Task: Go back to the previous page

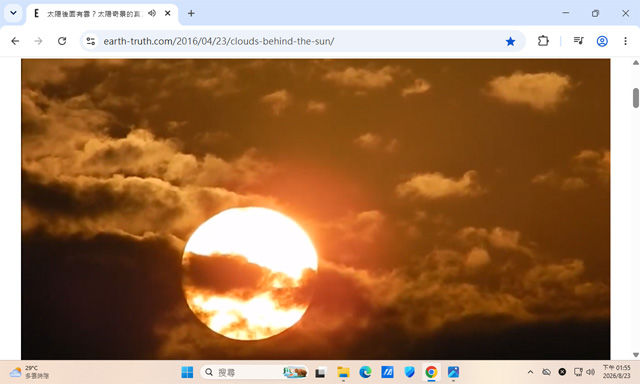Action: tap(15, 41)
